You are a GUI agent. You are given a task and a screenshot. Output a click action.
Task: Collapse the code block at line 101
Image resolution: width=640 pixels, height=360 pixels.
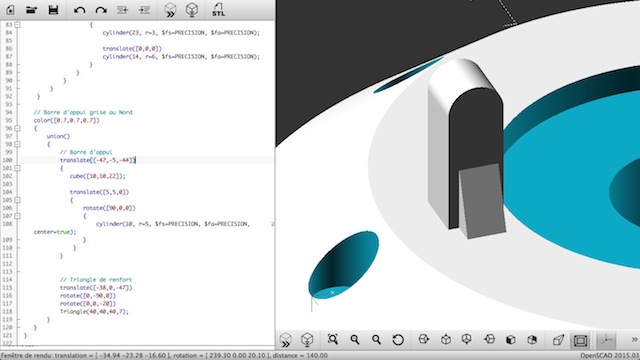17,168
